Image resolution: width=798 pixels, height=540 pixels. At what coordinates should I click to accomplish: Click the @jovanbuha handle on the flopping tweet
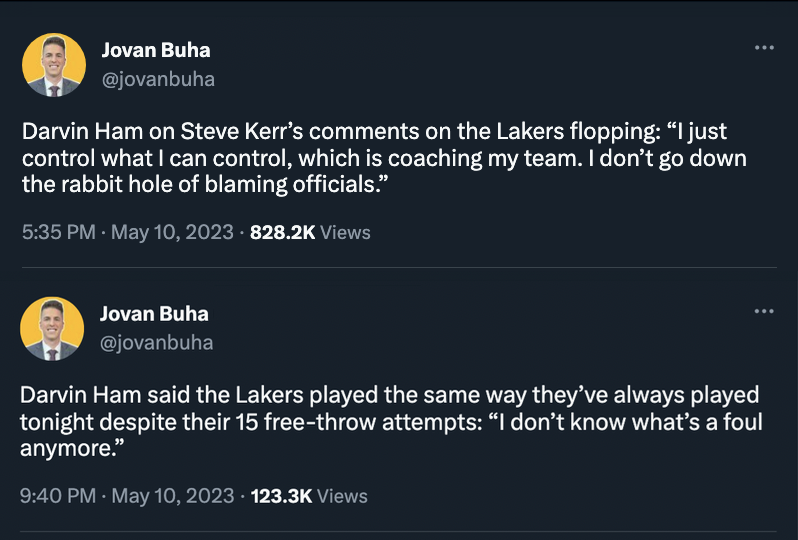158,79
